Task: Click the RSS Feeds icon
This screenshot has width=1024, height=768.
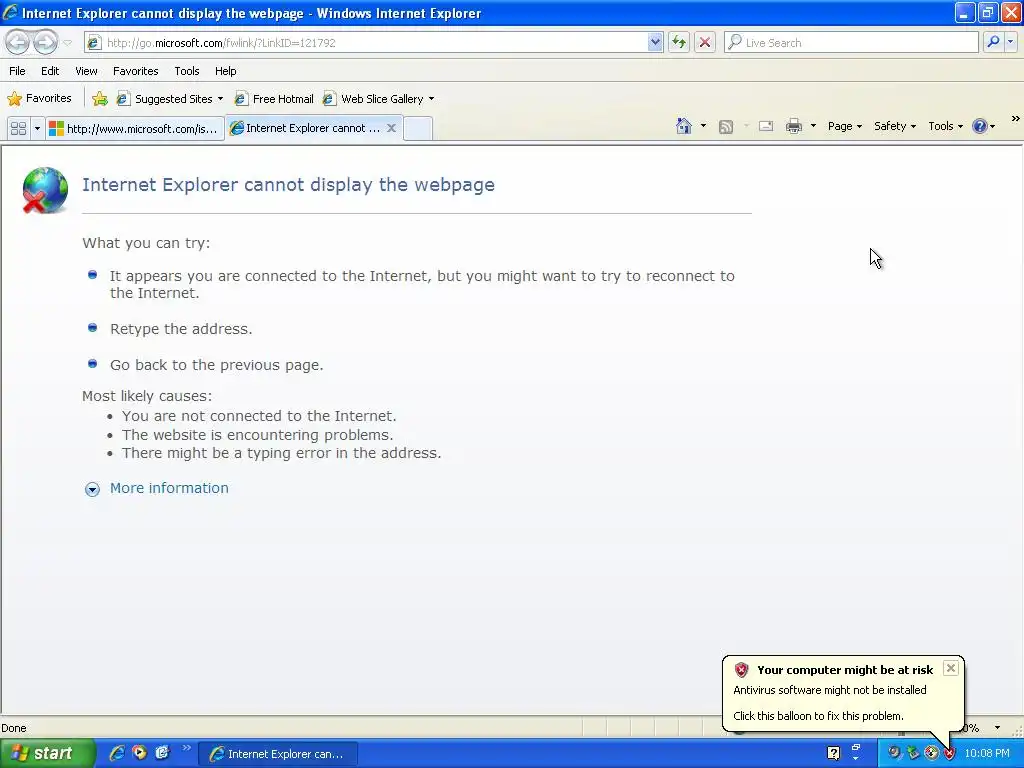Action: pyautogui.click(x=726, y=127)
